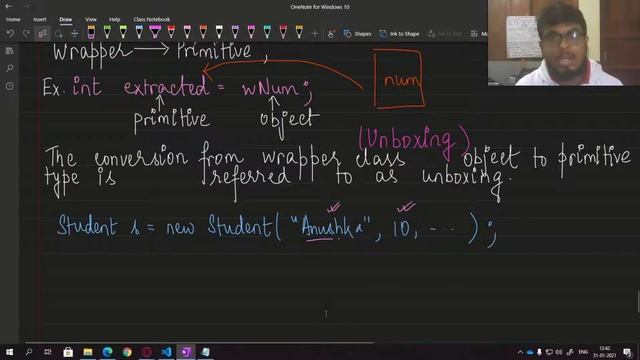Click the Ink to Shape button

click(399, 33)
